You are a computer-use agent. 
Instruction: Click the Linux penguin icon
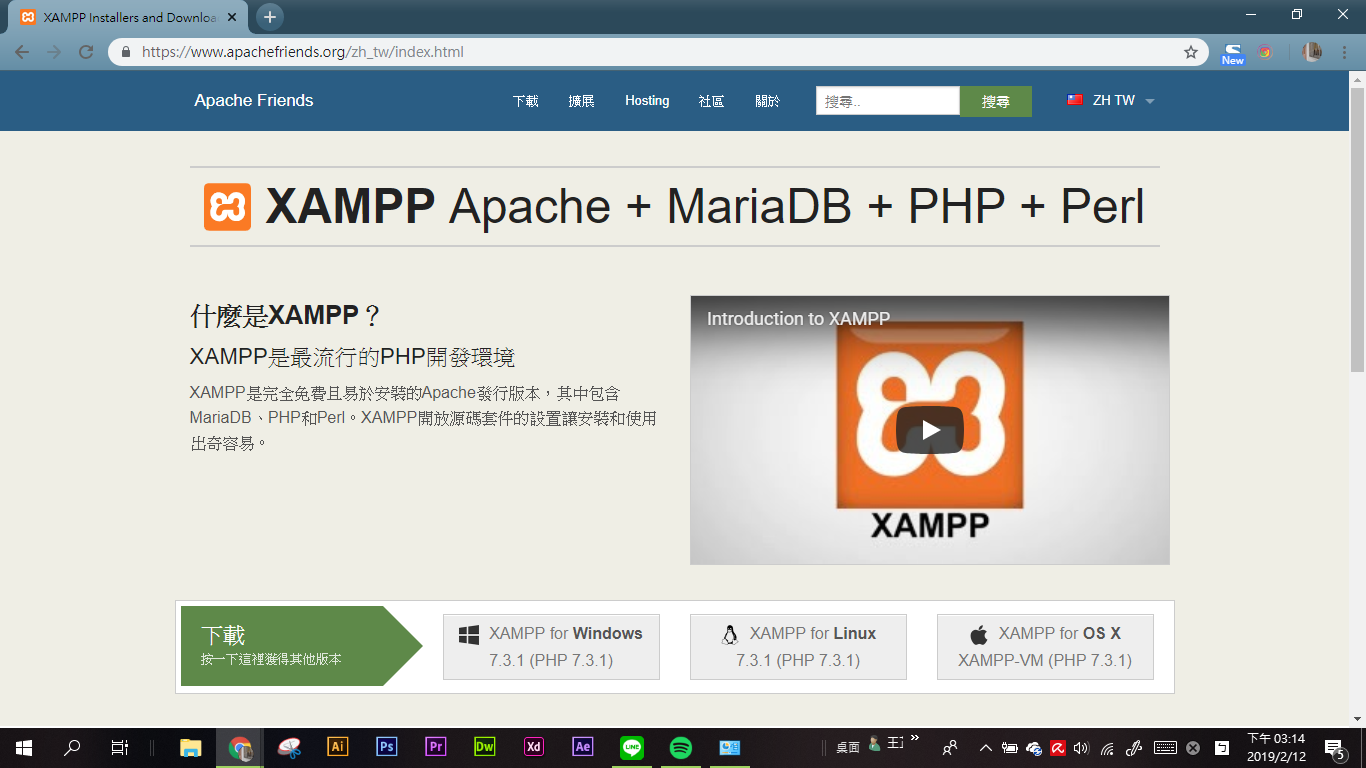pos(730,634)
